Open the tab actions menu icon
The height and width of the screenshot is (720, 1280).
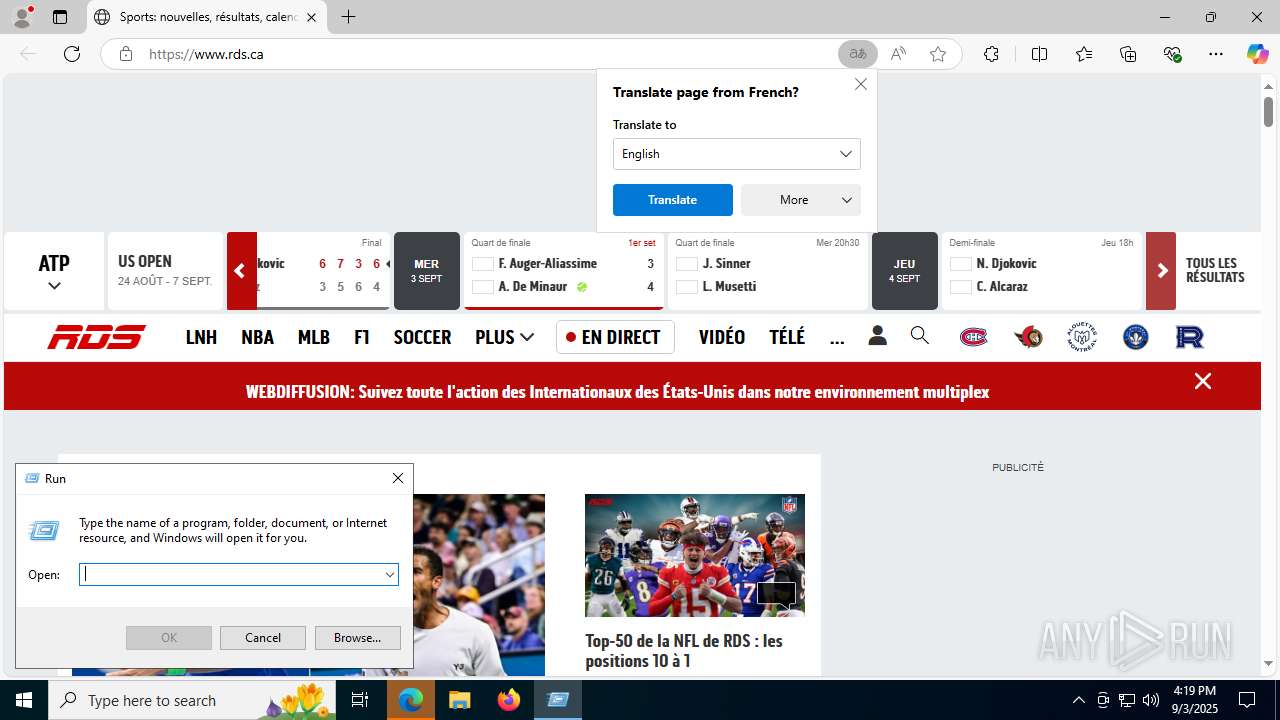click(60, 17)
